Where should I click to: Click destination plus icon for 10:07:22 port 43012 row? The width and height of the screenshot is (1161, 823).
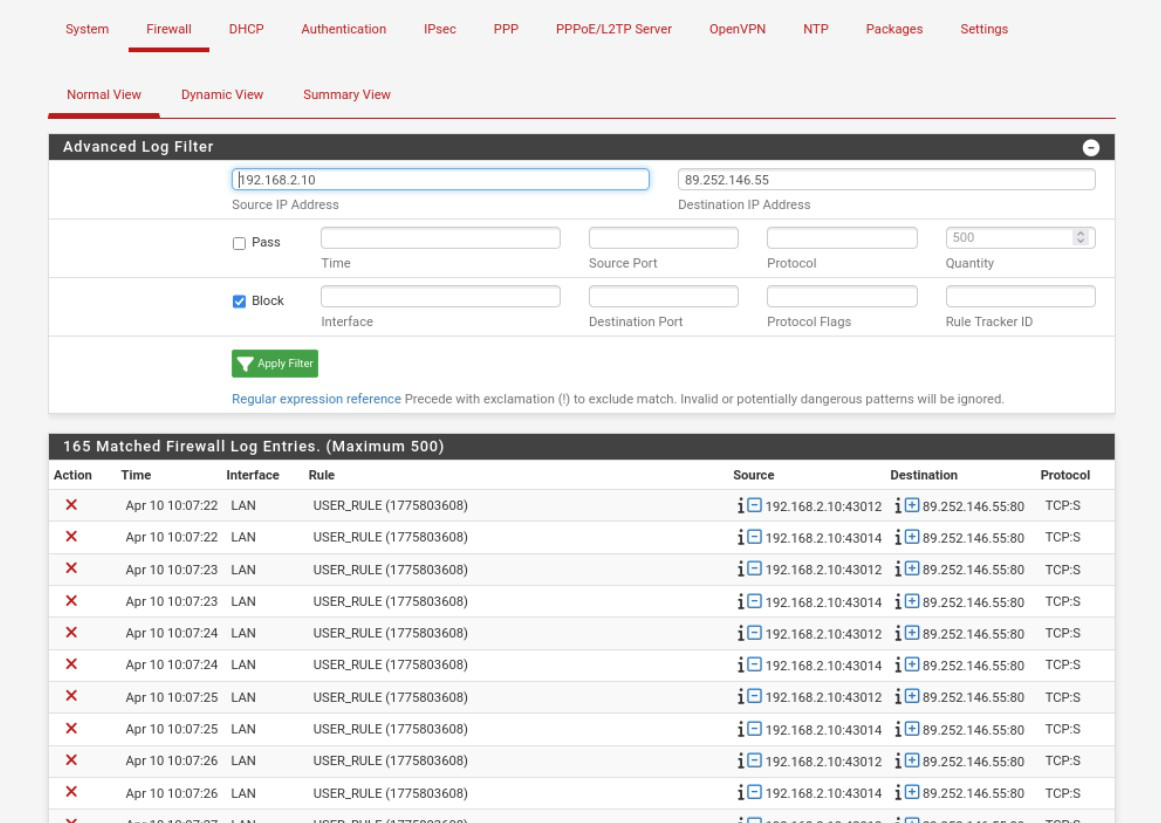(911, 505)
